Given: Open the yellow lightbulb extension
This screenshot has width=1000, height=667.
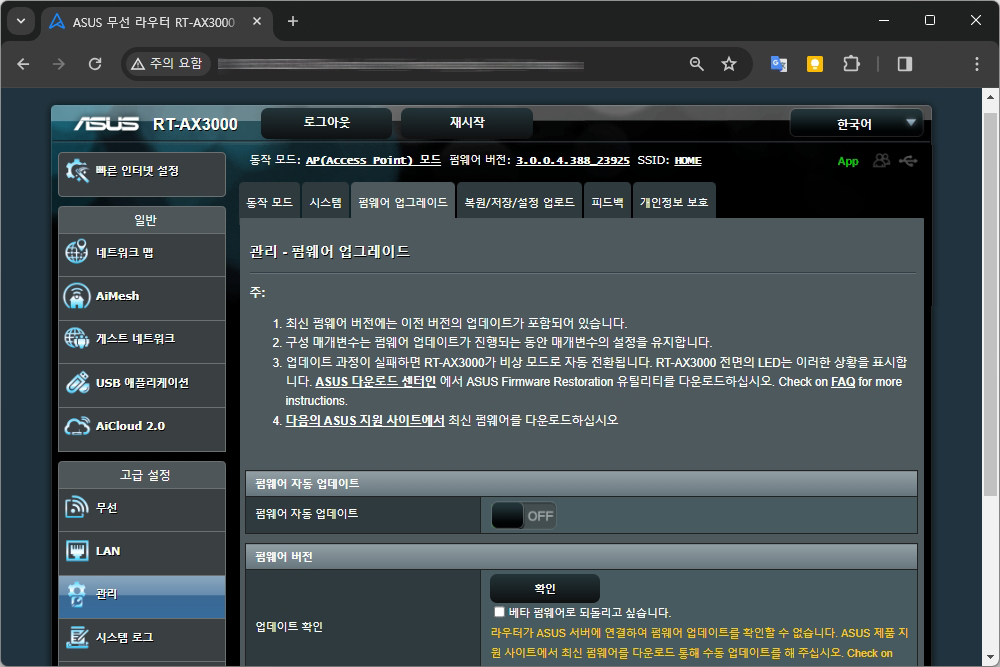Looking at the screenshot, I should [815, 64].
